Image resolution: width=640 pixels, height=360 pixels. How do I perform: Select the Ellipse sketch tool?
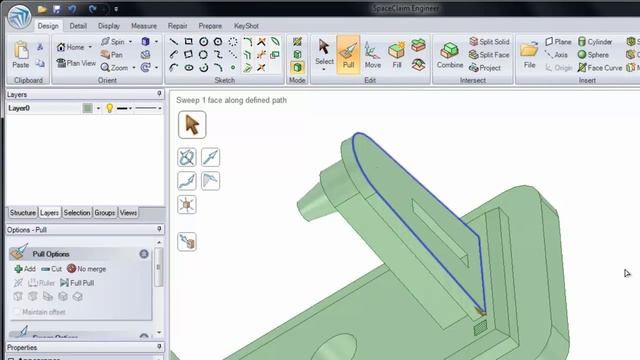(x=189, y=68)
